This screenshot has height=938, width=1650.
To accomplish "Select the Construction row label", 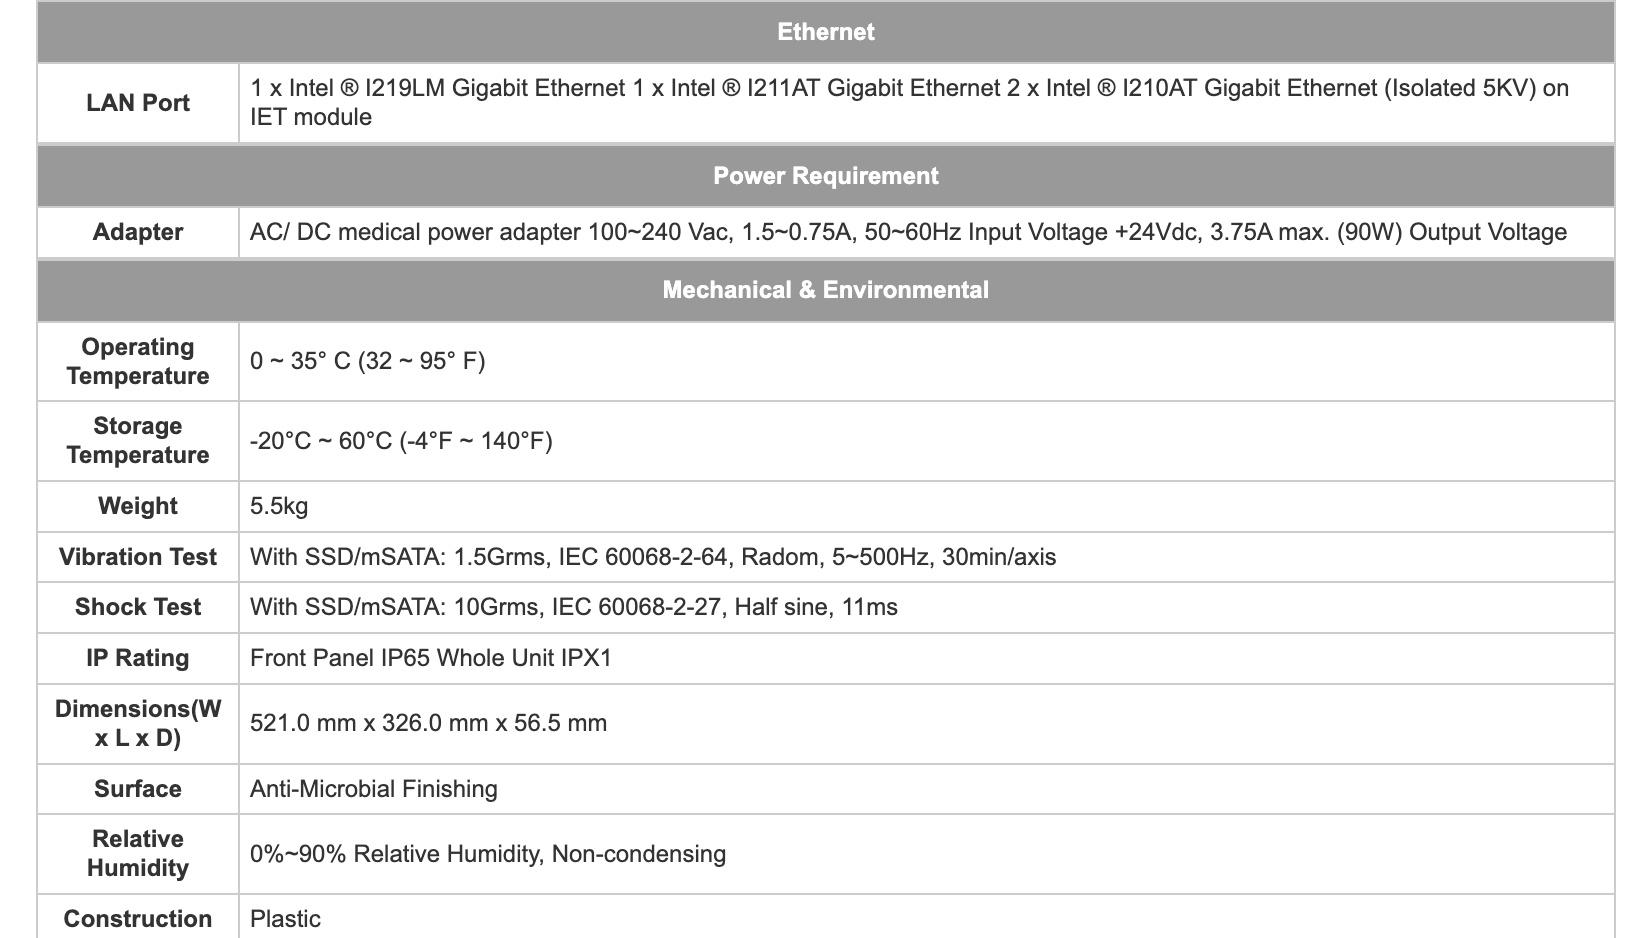I will pyautogui.click(x=138, y=919).
